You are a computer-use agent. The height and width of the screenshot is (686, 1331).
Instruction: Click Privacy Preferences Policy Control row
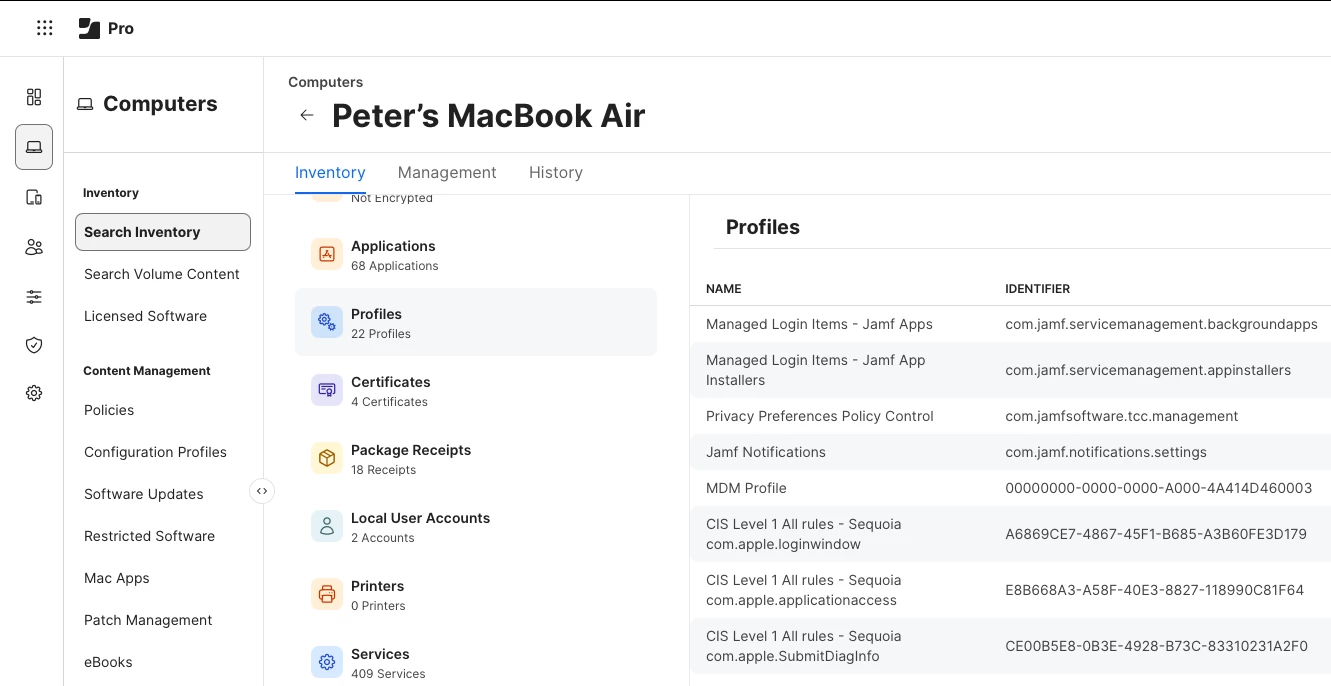(x=1010, y=416)
